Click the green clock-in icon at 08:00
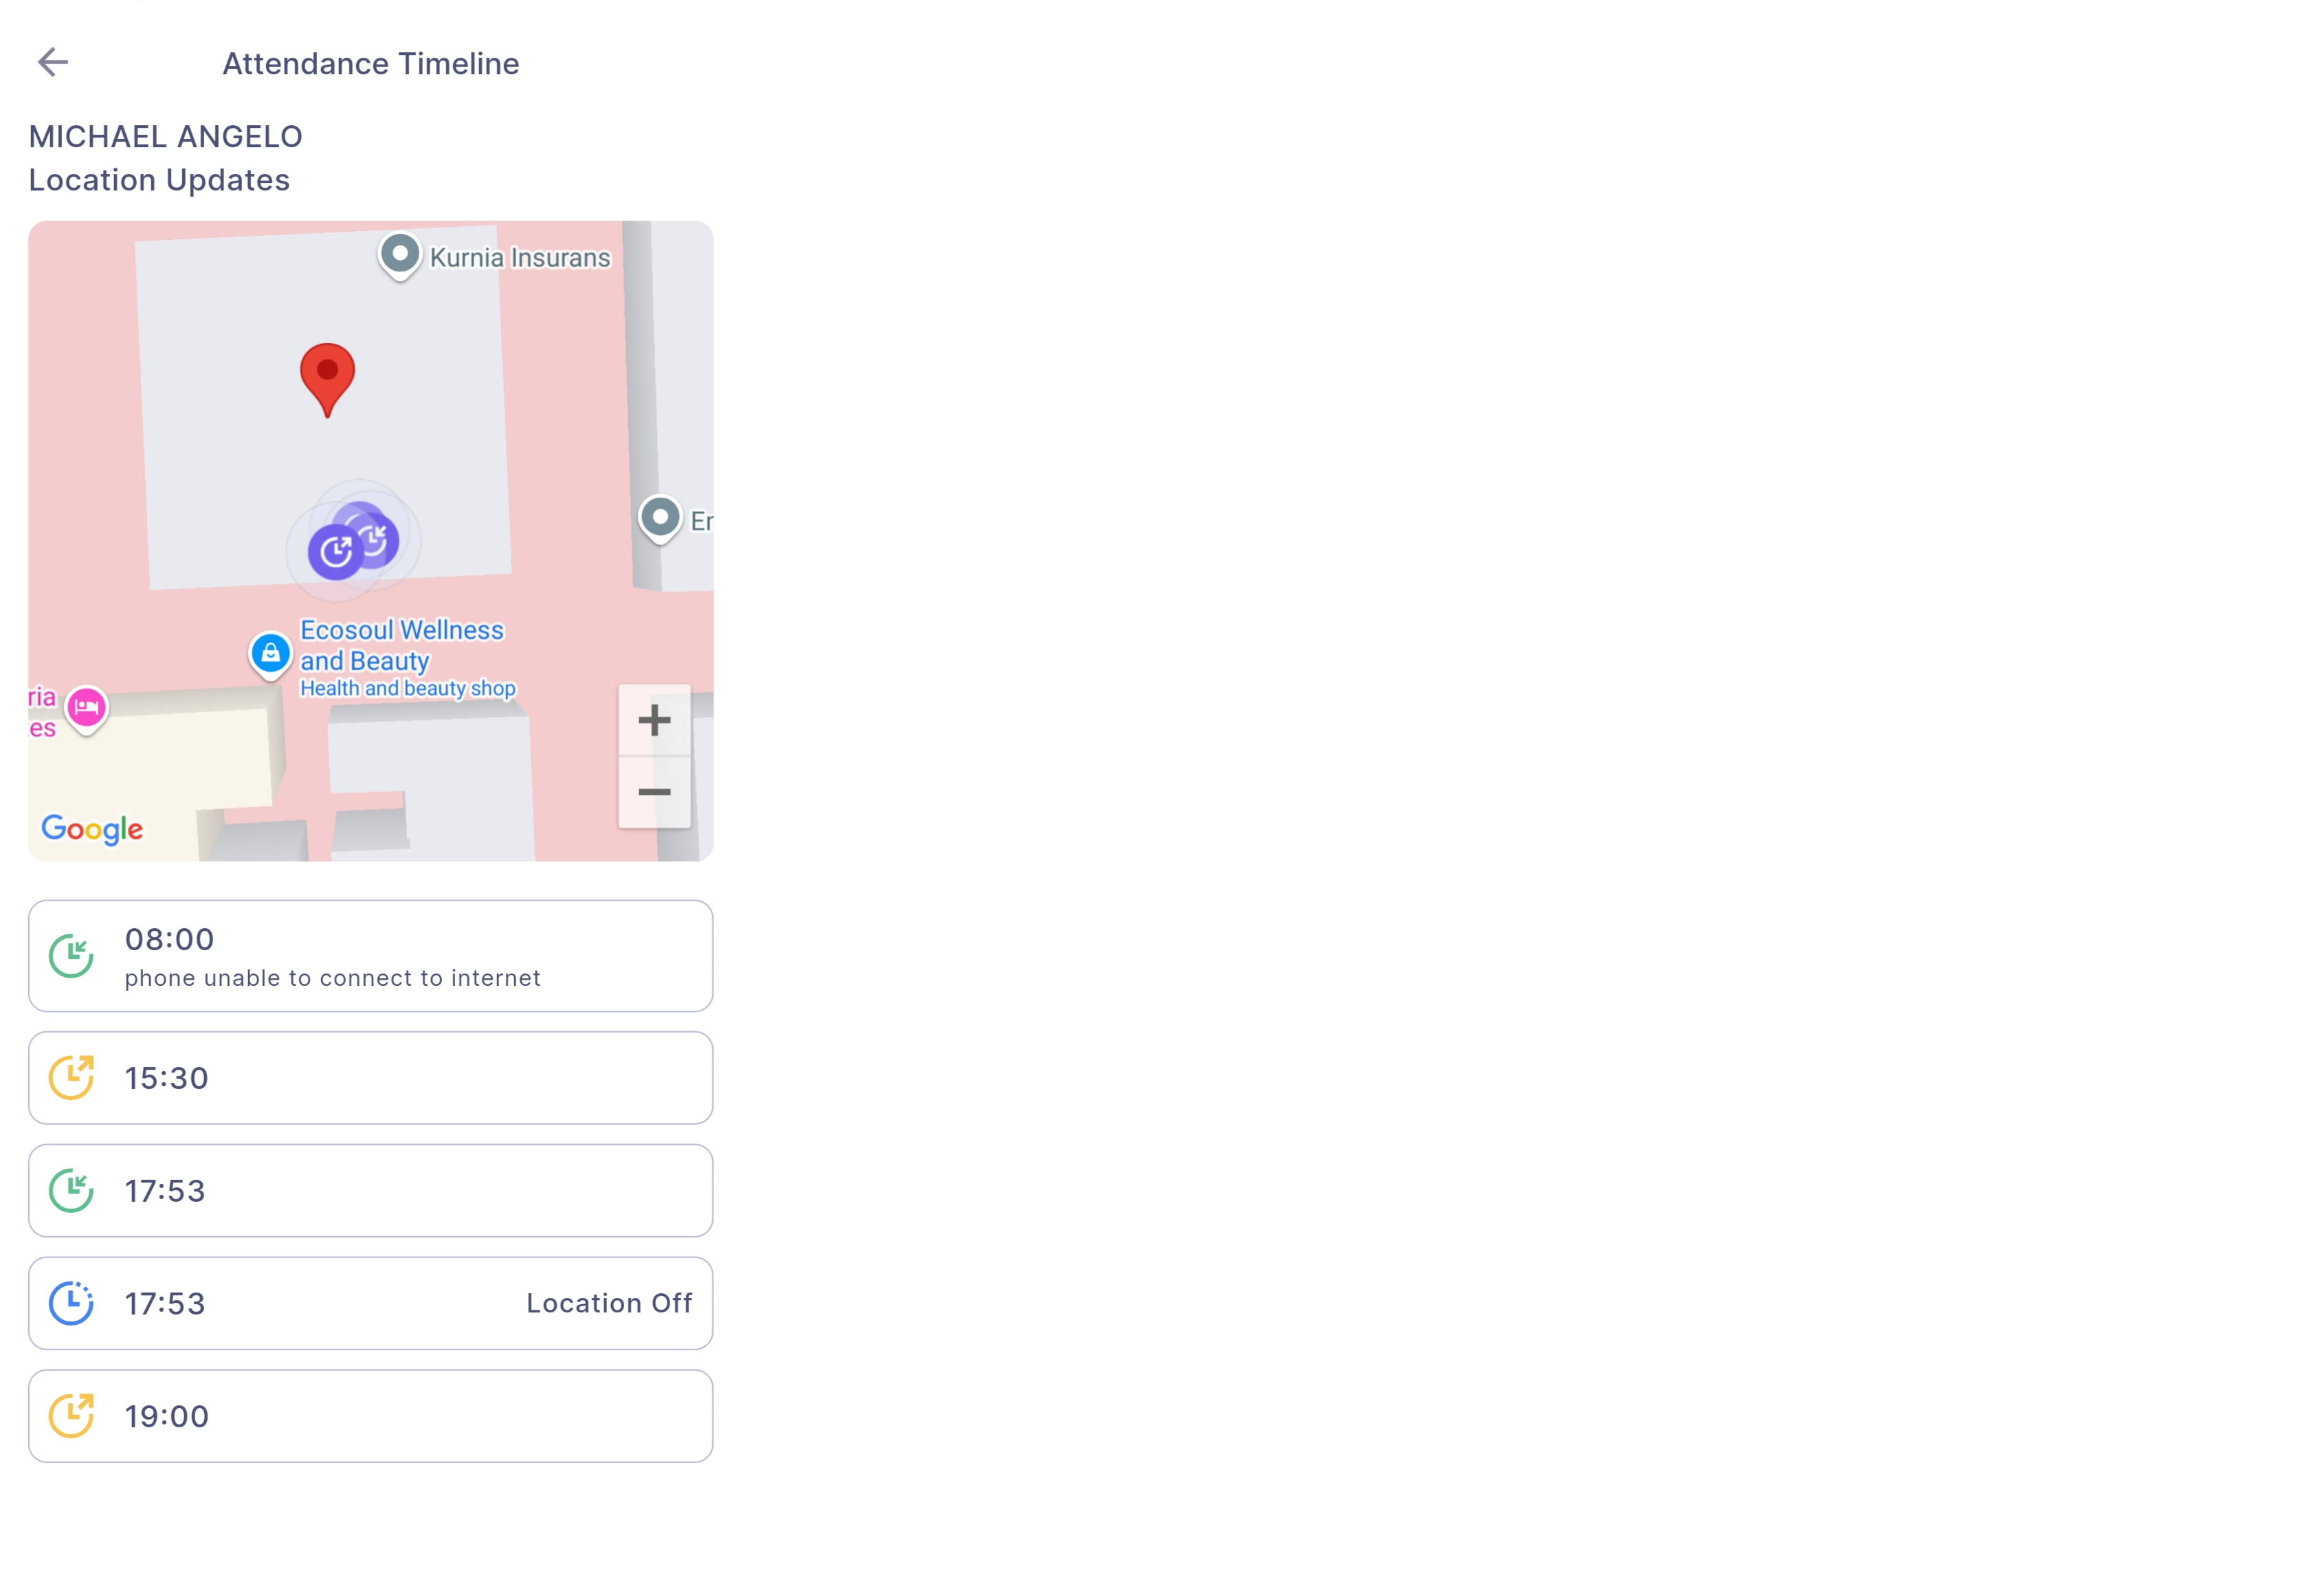This screenshot has width=2324, height=1595. tap(71, 956)
